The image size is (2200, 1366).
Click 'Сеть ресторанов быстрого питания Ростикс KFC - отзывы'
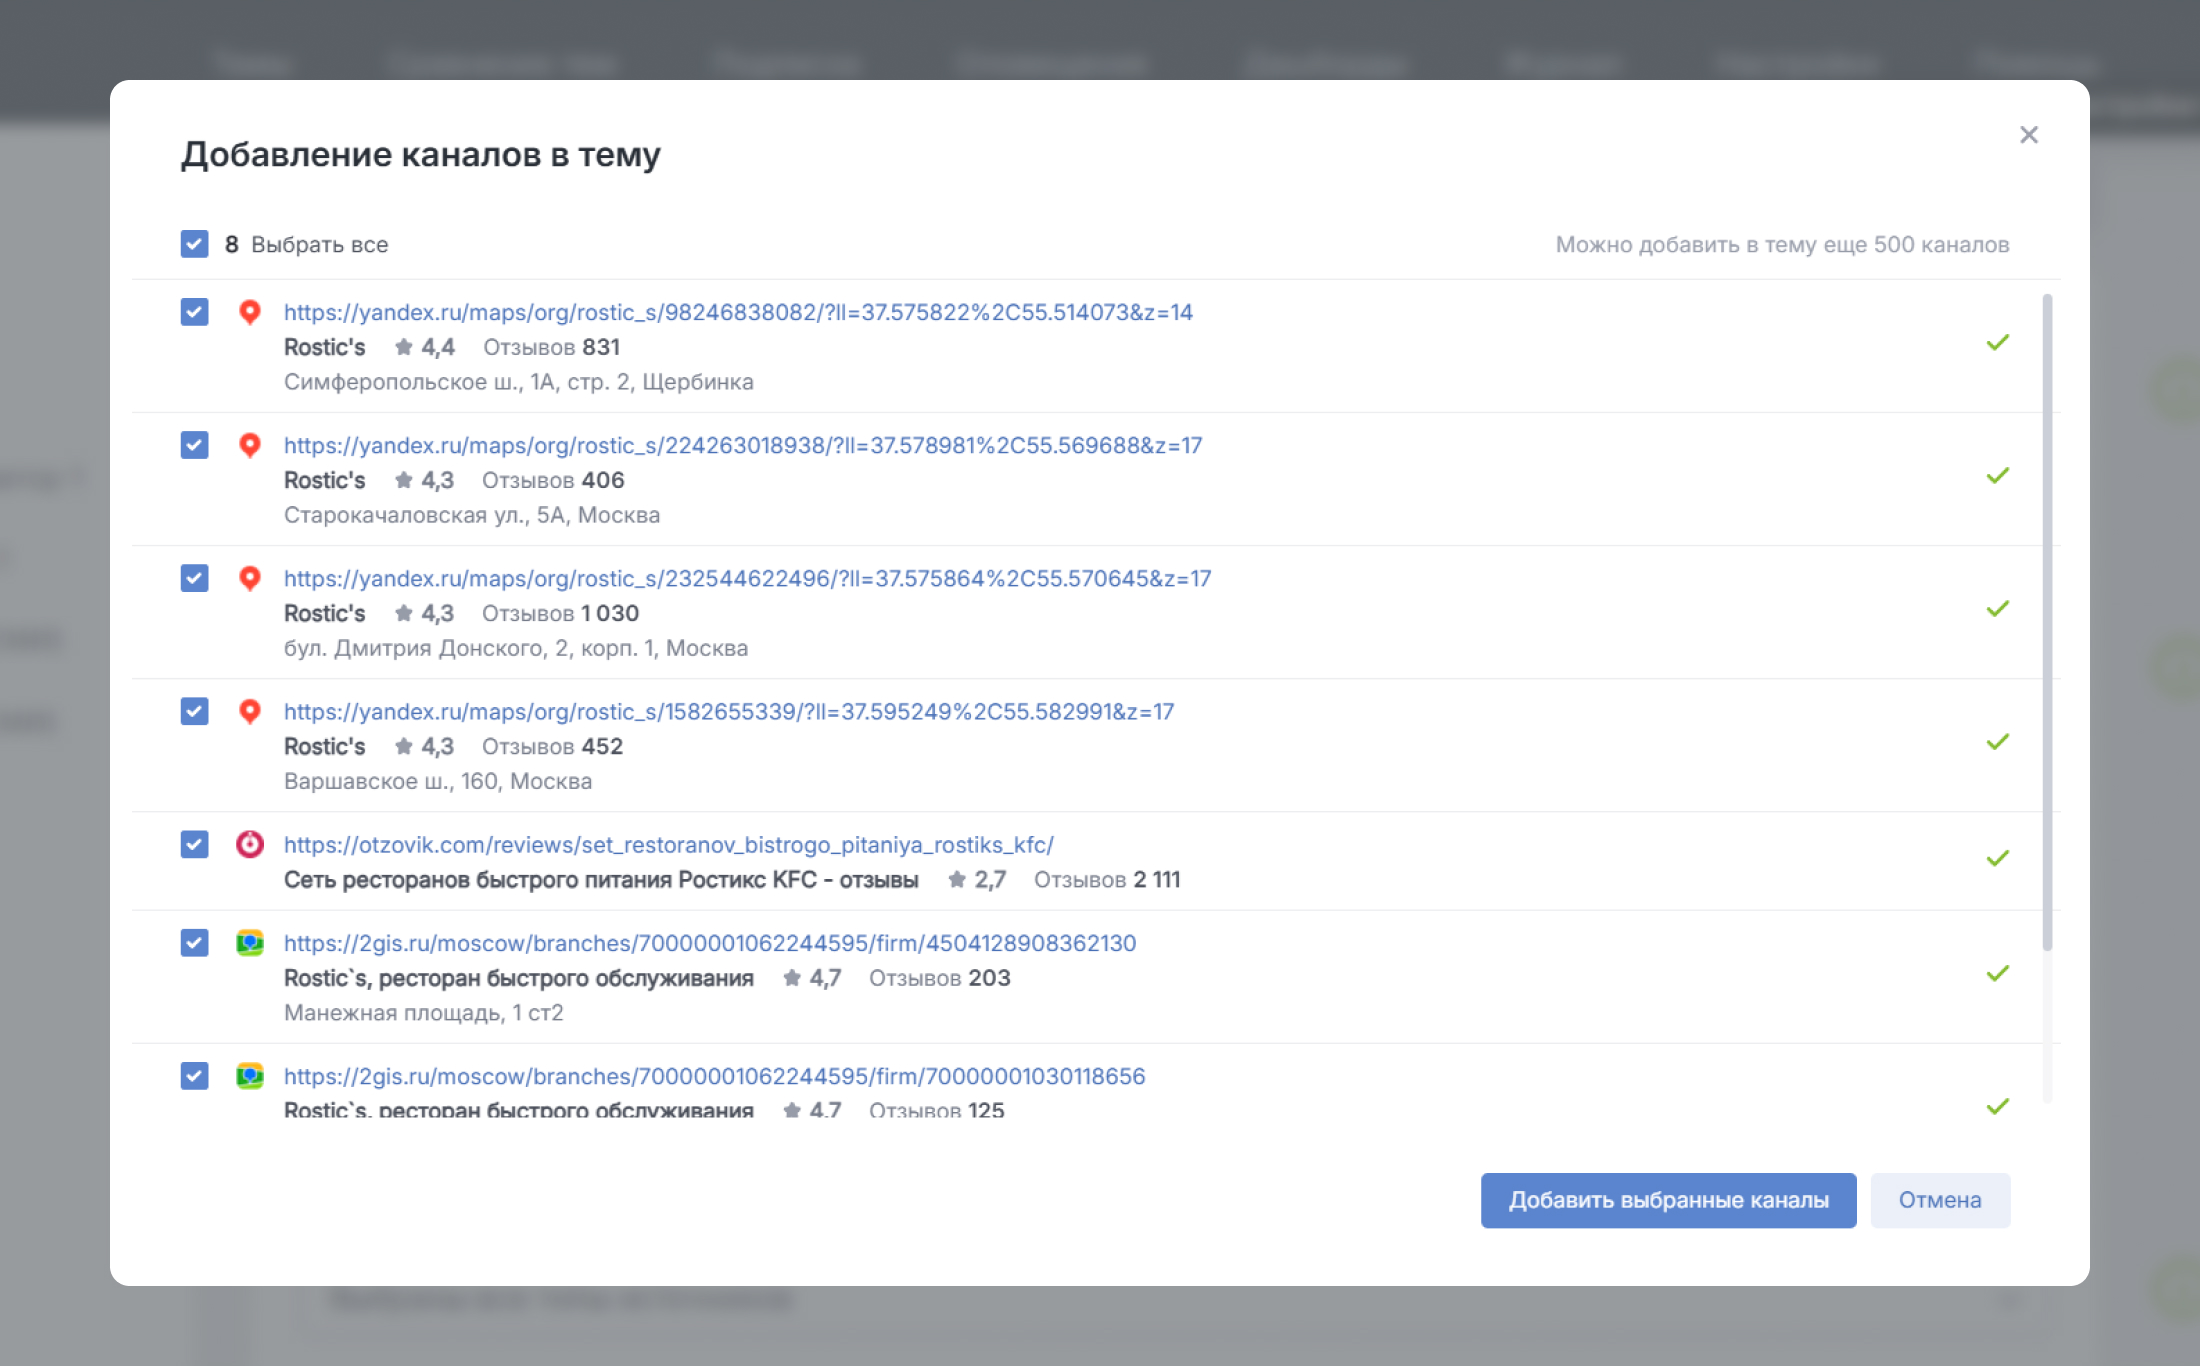(x=601, y=879)
